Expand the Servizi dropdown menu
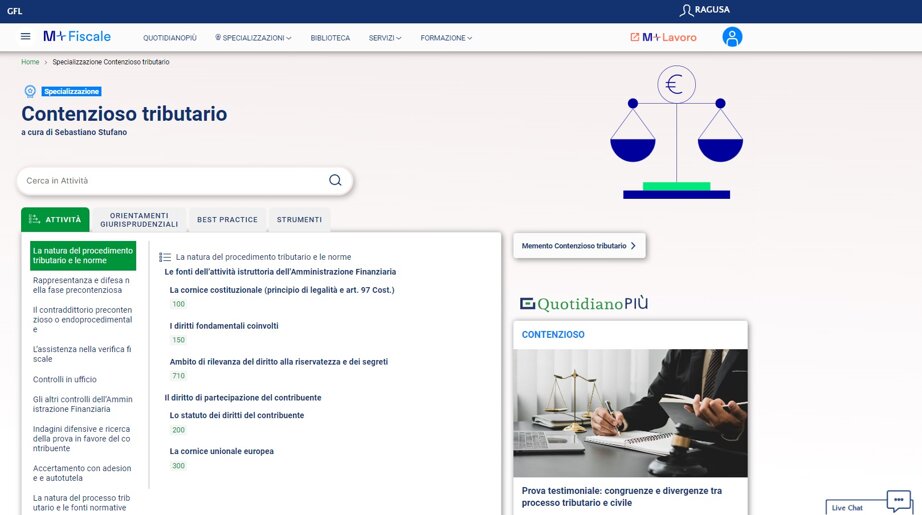Viewport: 922px width, 515px height. (384, 38)
